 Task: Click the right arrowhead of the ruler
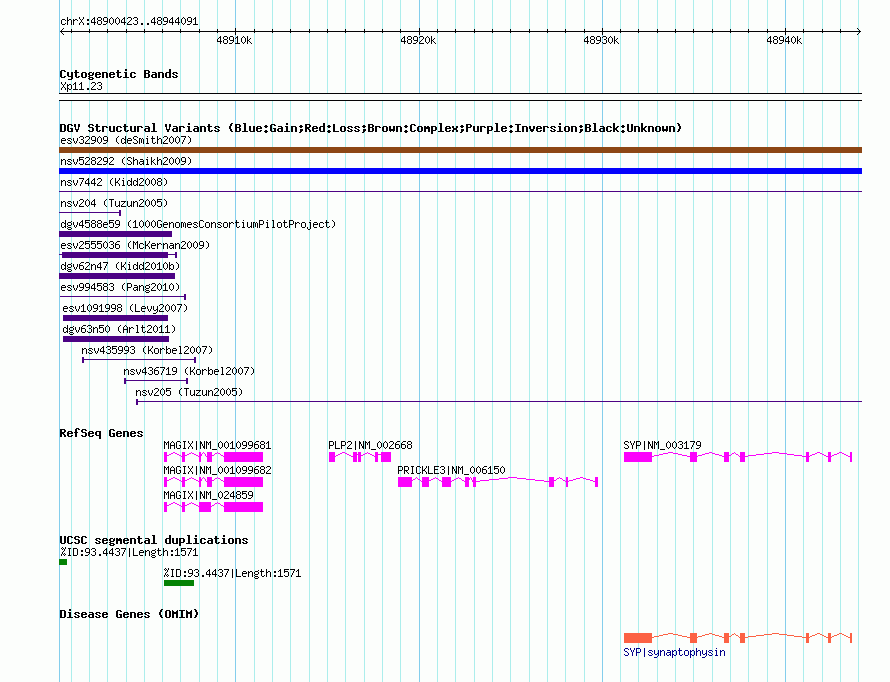coord(859,32)
